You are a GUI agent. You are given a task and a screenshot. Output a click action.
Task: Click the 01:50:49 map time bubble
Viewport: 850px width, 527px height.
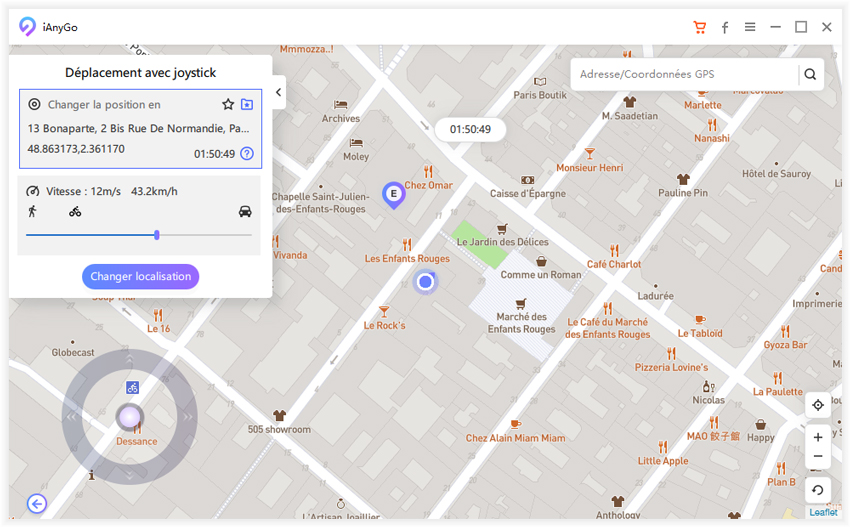click(470, 130)
